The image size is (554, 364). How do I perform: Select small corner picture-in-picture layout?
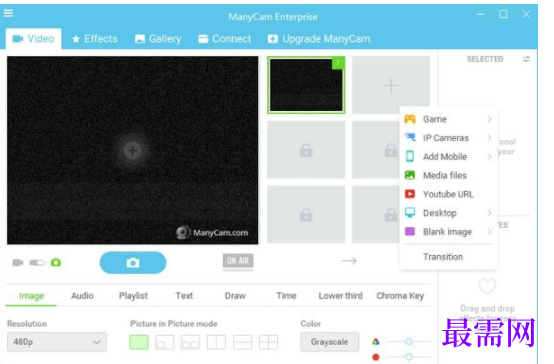coord(165,342)
